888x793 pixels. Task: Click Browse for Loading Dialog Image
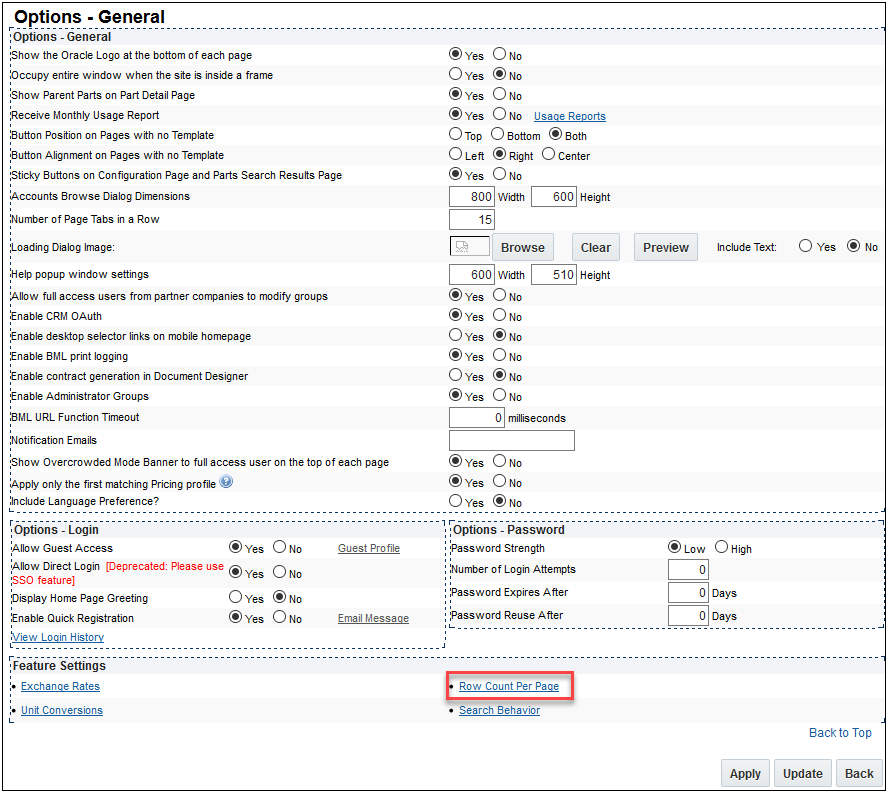pyautogui.click(x=523, y=248)
